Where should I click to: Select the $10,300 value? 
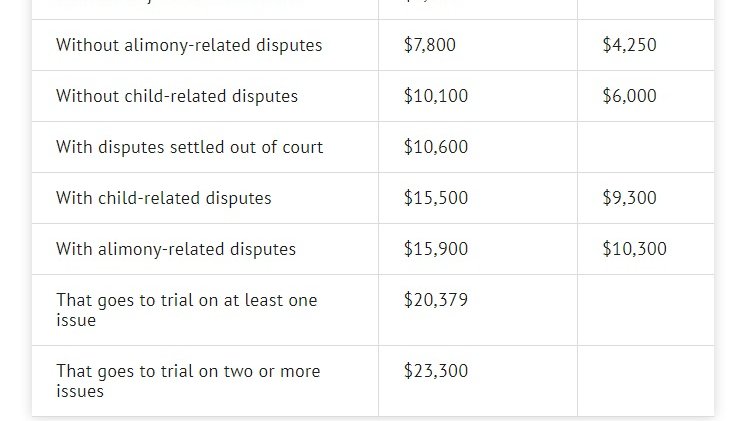click(634, 249)
